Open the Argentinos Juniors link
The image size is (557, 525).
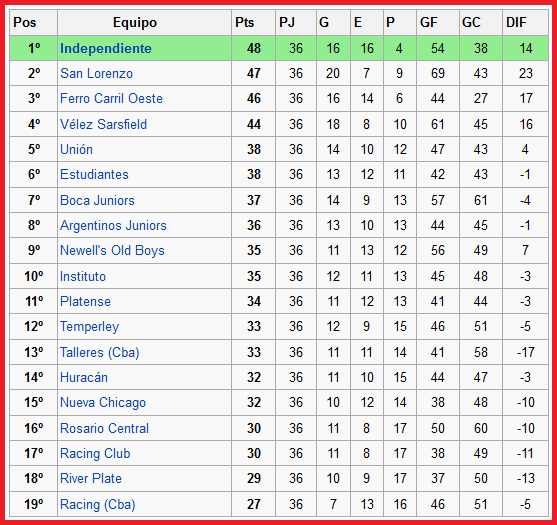point(113,226)
